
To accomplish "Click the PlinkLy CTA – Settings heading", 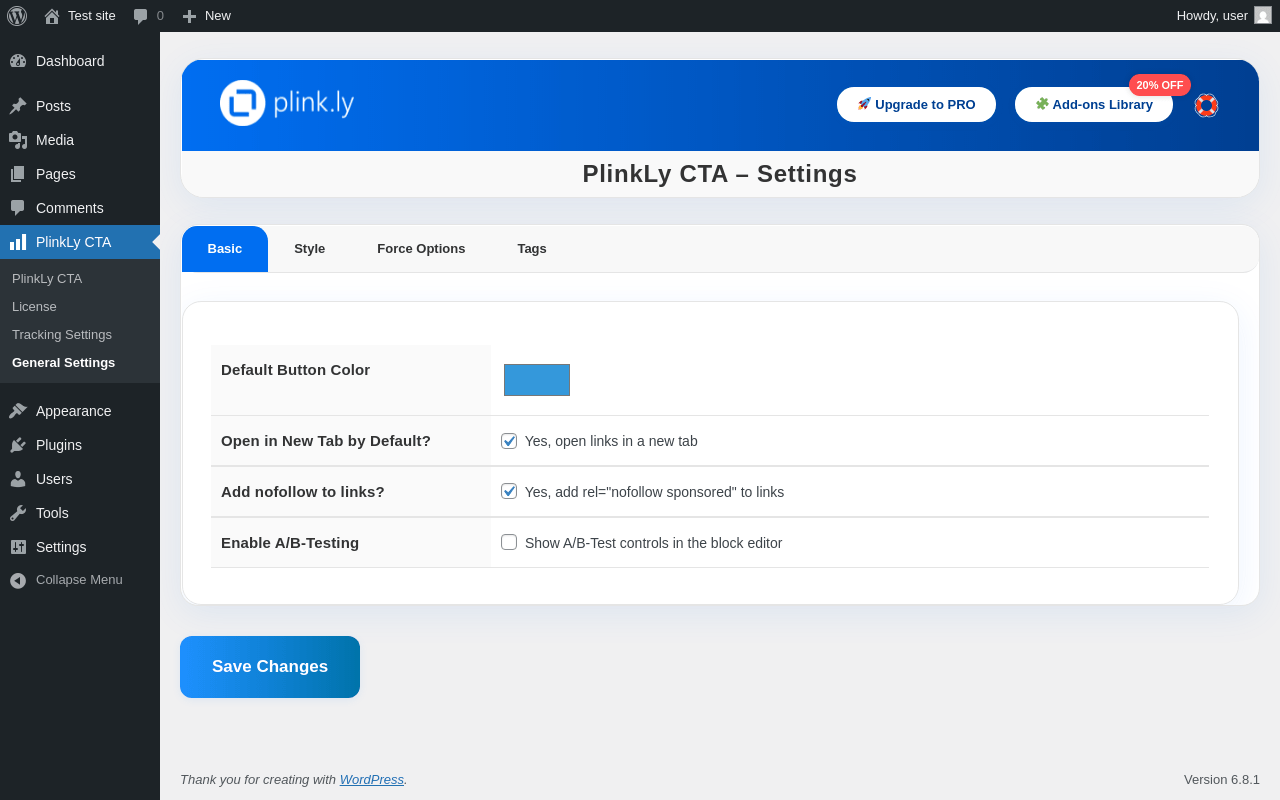I will click(720, 174).
